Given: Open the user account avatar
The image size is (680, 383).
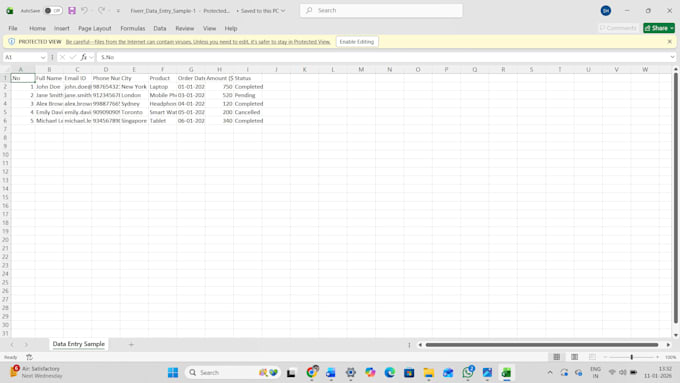Looking at the screenshot, I should pos(606,10).
